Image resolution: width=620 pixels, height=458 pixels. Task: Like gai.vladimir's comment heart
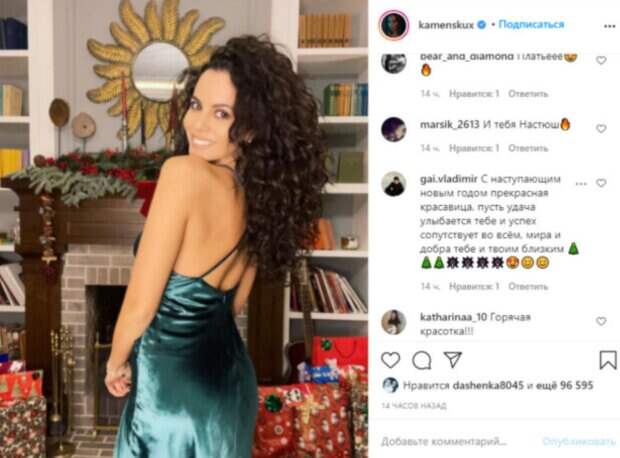(601, 183)
